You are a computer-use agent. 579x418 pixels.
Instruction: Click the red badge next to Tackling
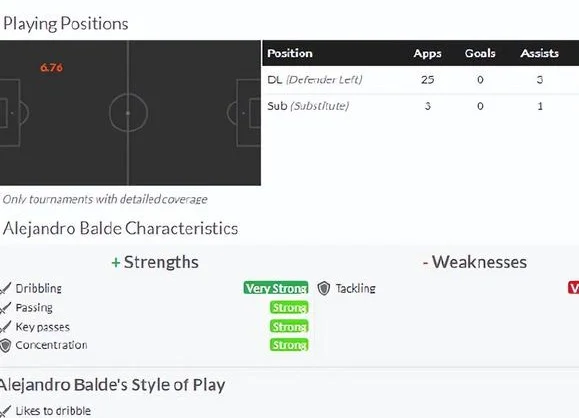[x=573, y=288]
